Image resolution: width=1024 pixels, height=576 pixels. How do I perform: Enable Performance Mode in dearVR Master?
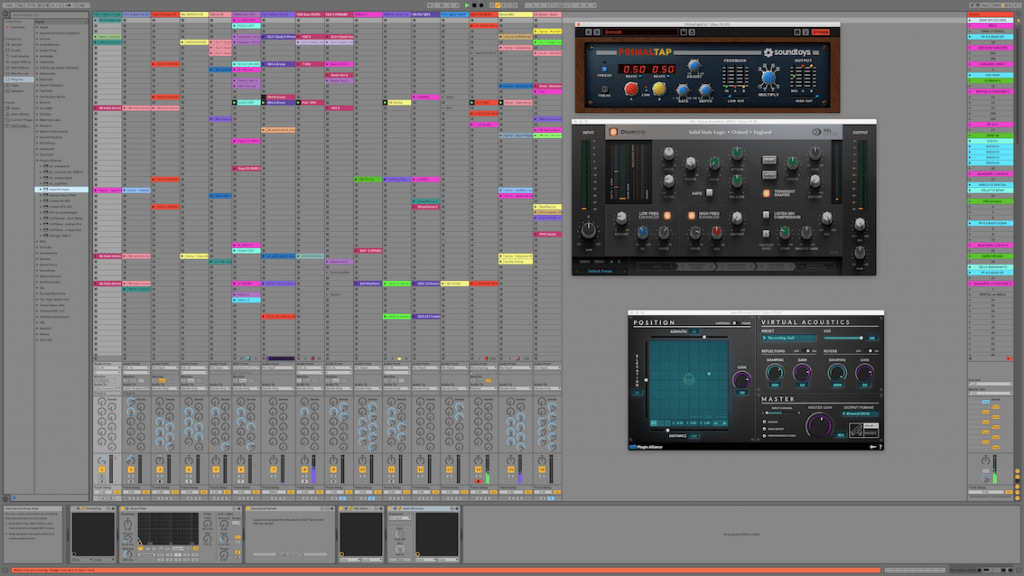point(764,436)
